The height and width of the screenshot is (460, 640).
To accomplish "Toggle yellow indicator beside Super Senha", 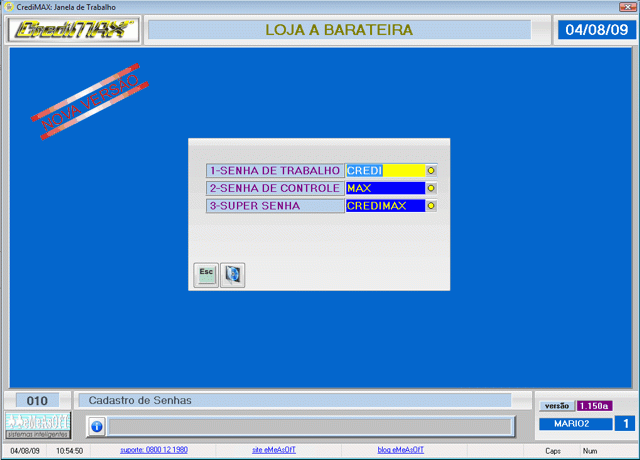I will pos(431,206).
